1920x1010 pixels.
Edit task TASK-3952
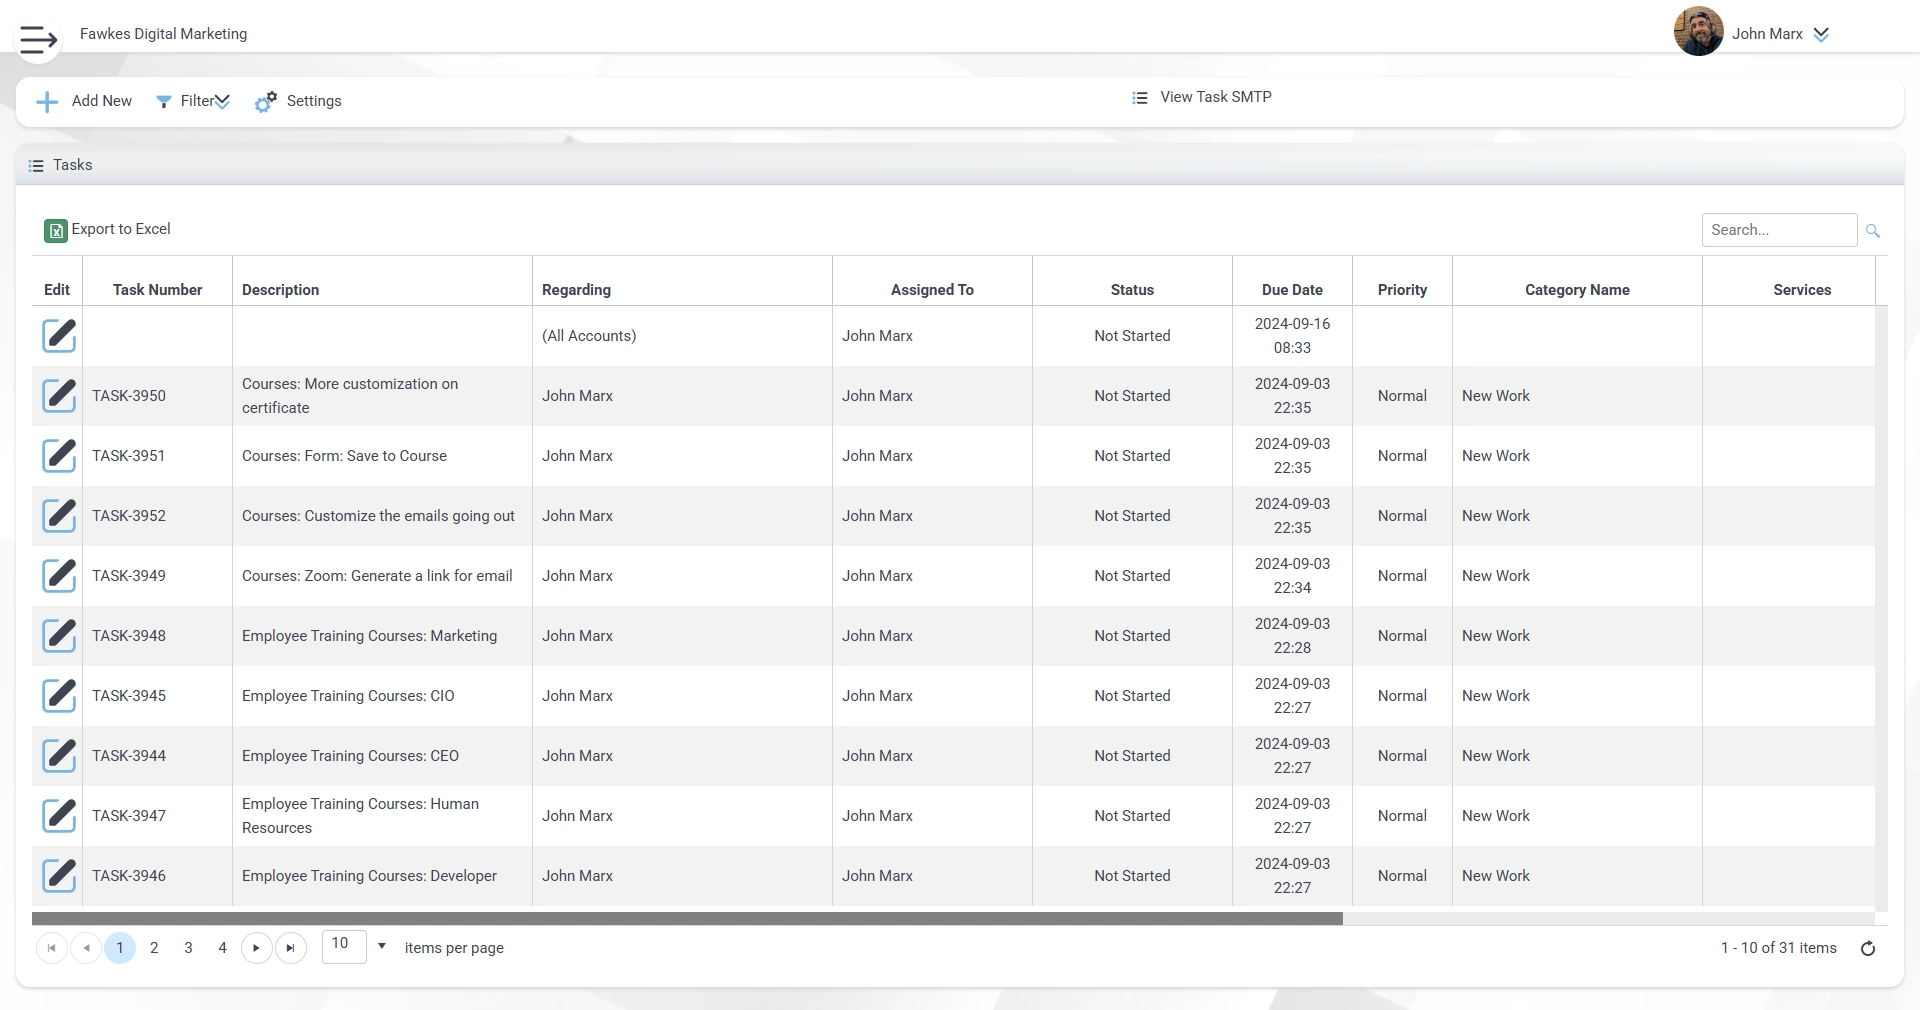pos(59,516)
